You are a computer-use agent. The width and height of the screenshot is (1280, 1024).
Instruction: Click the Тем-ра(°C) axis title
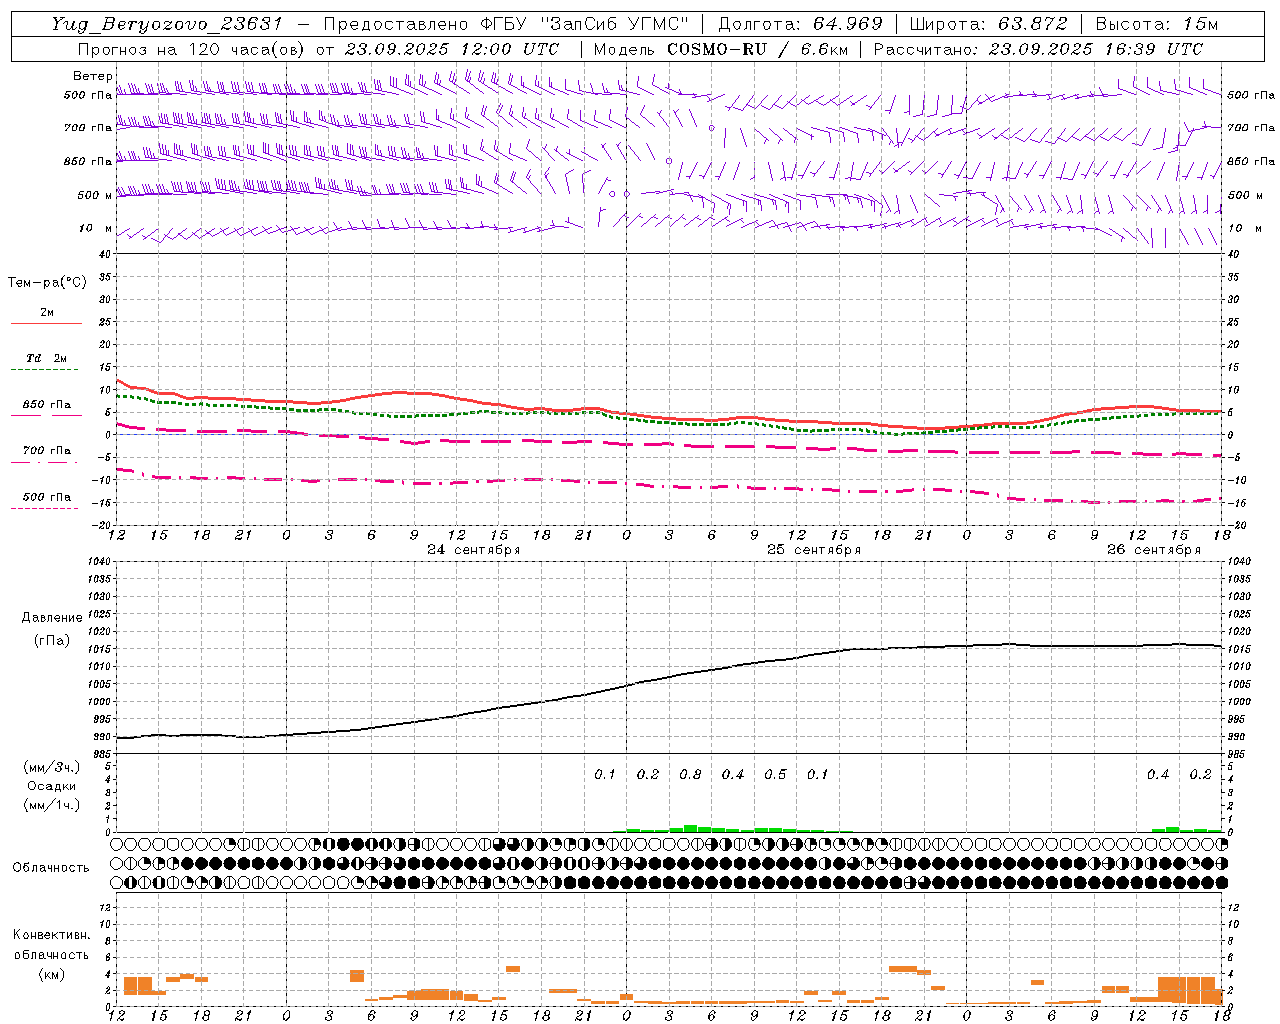47,283
